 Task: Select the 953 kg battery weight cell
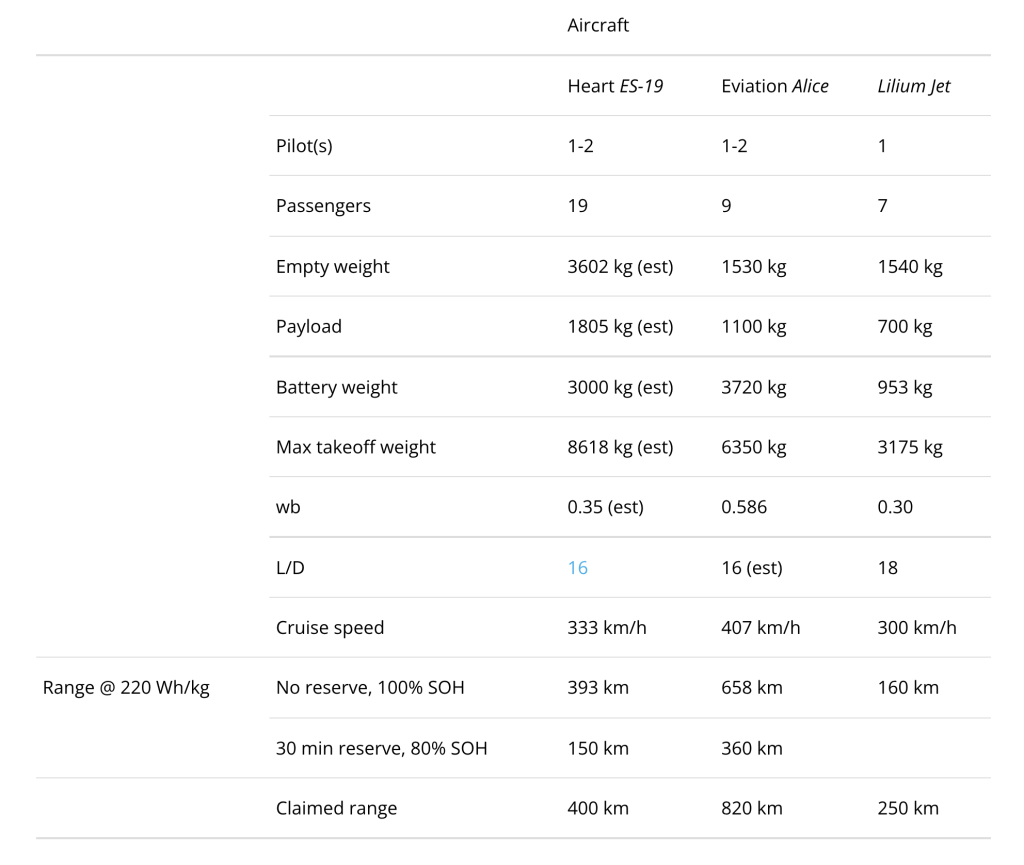[904, 387]
